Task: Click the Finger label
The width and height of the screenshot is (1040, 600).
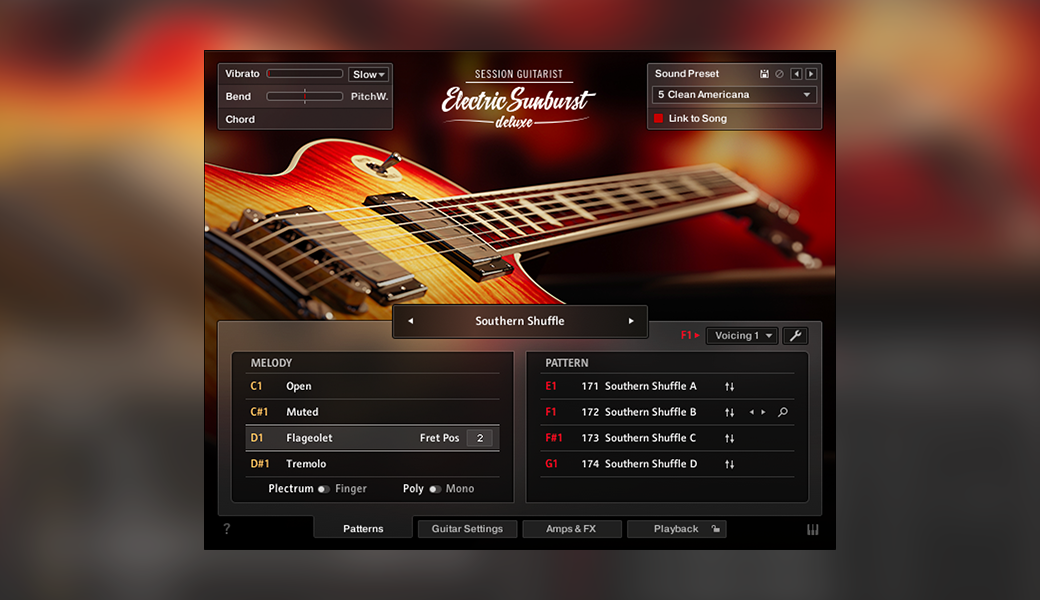Action: pos(351,489)
